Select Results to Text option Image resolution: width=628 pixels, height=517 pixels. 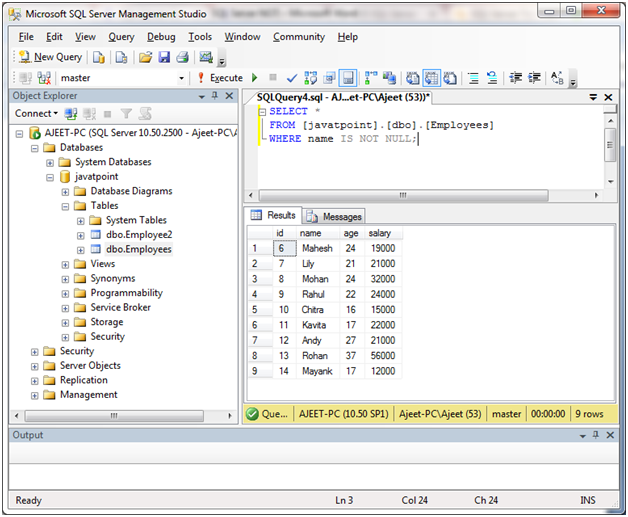click(x=413, y=78)
